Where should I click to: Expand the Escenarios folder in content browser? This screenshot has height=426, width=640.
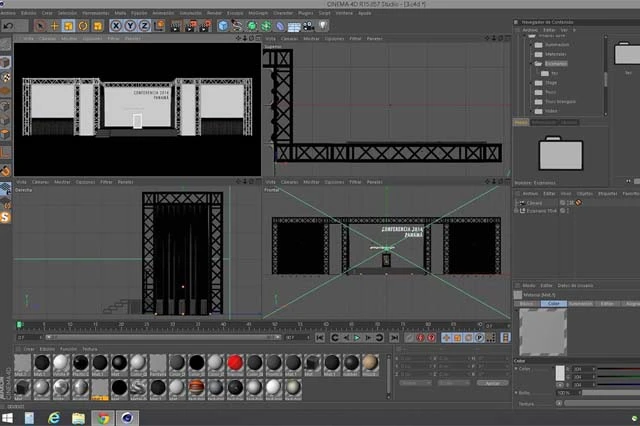(530, 63)
